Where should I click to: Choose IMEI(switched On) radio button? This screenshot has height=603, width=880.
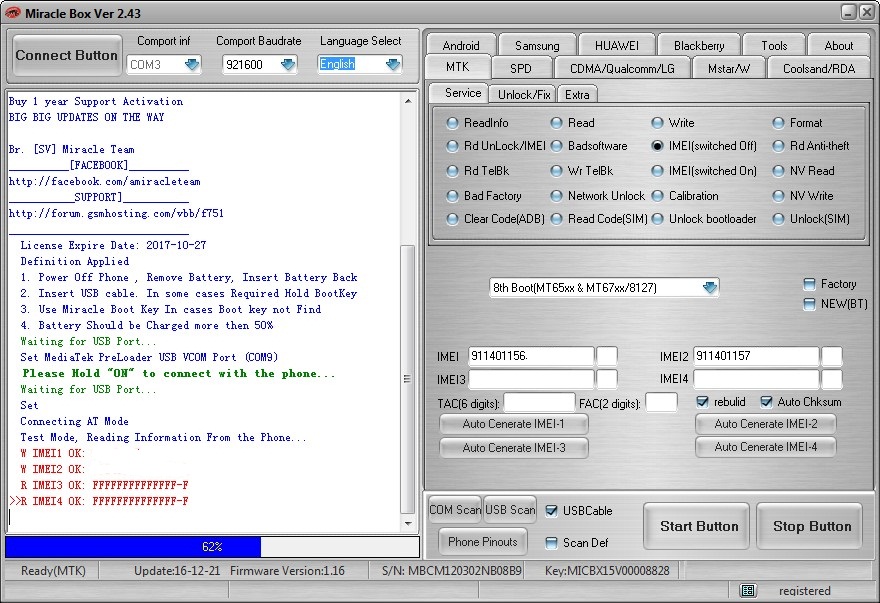pyautogui.click(x=657, y=171)
